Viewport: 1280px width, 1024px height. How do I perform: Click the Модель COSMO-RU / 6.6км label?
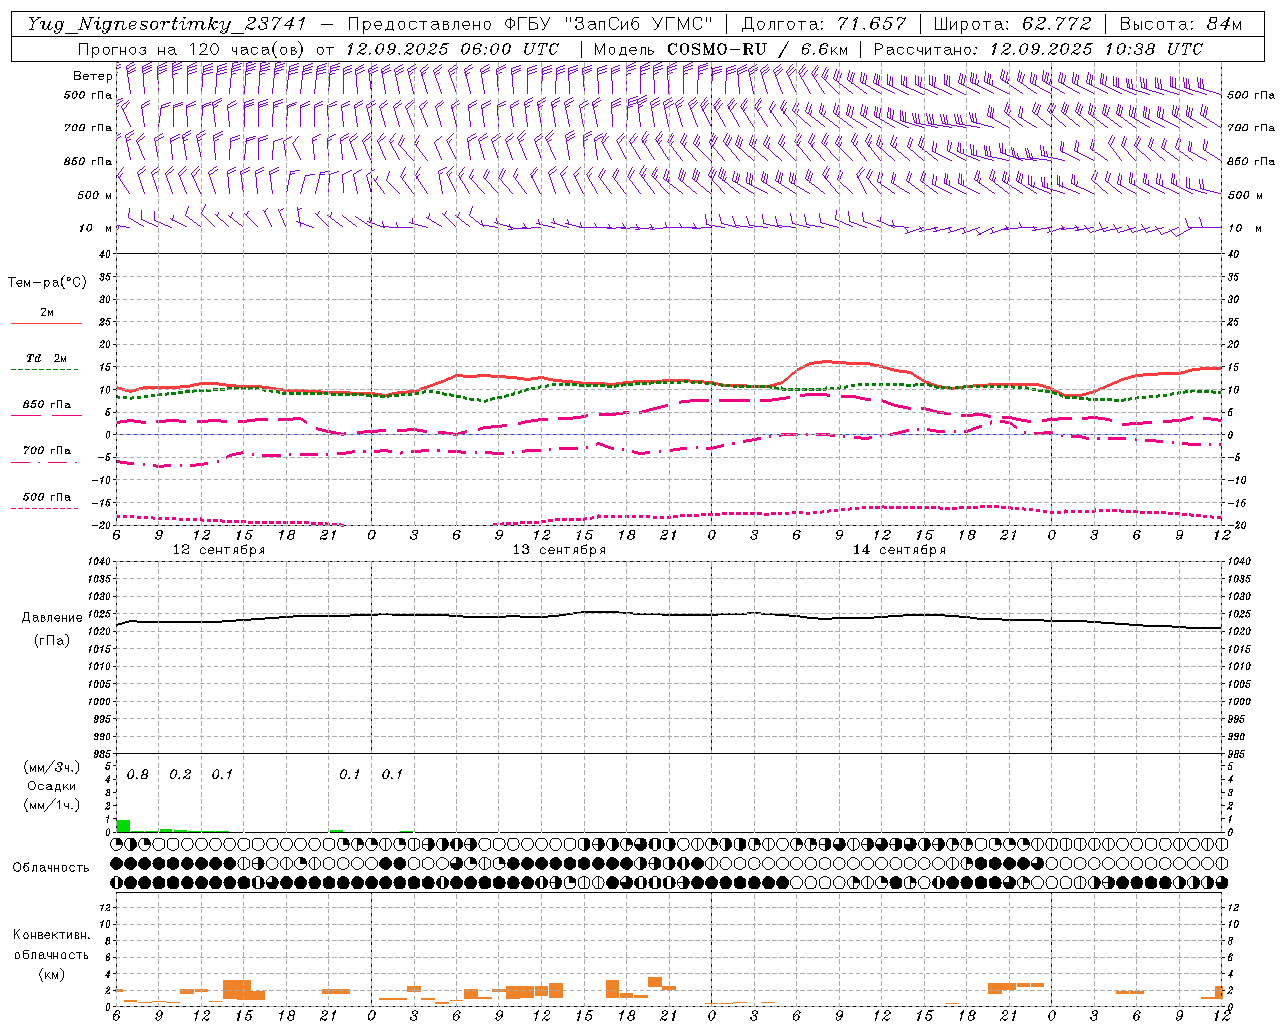(721, 49)
